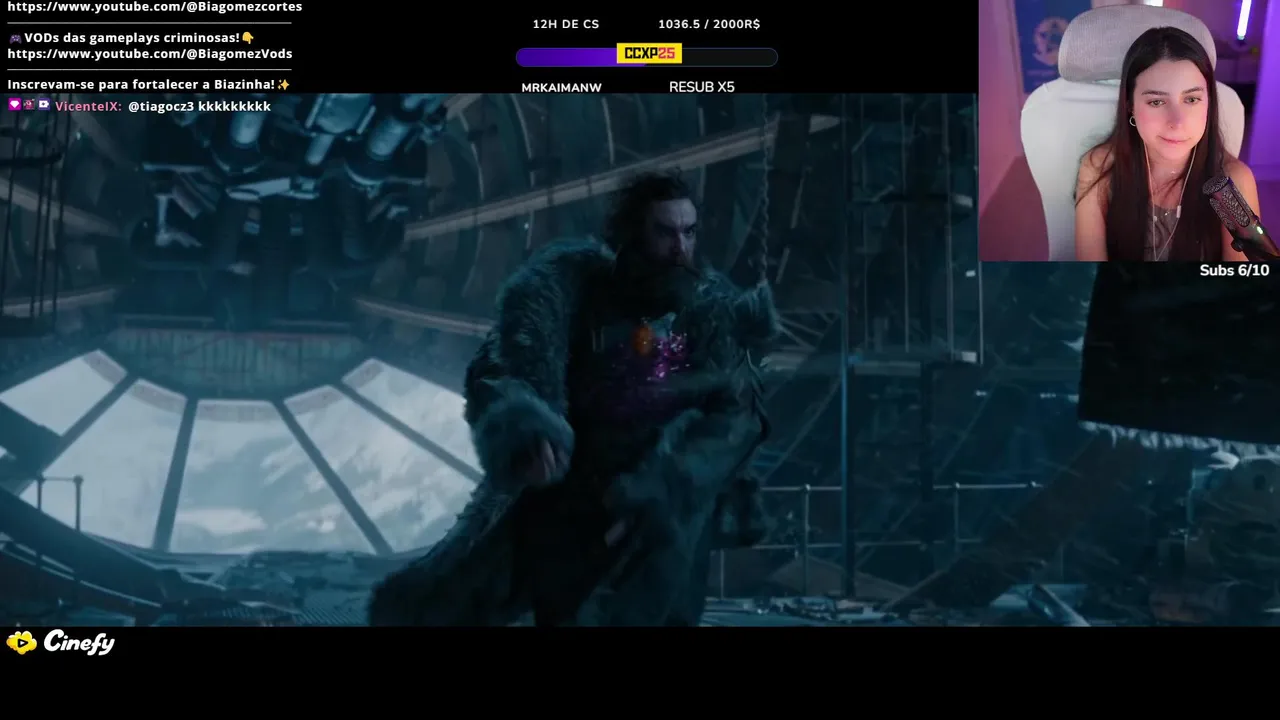This screenshot has height=720, width=1280.
Task: Select the '1036.5 / 2000R$' amount text
Action: 709,24
